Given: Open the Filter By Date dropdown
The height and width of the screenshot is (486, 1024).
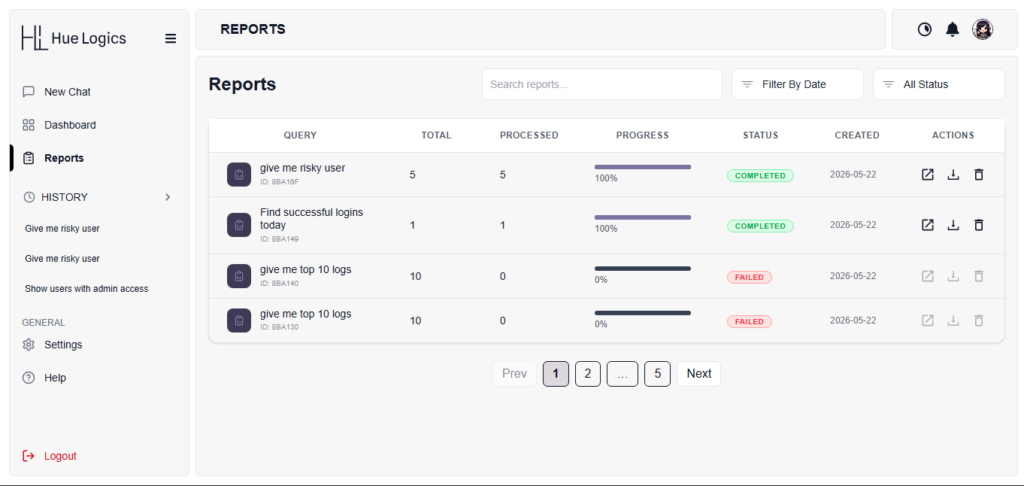Looking at the screenshot, I should coord(797,84).
